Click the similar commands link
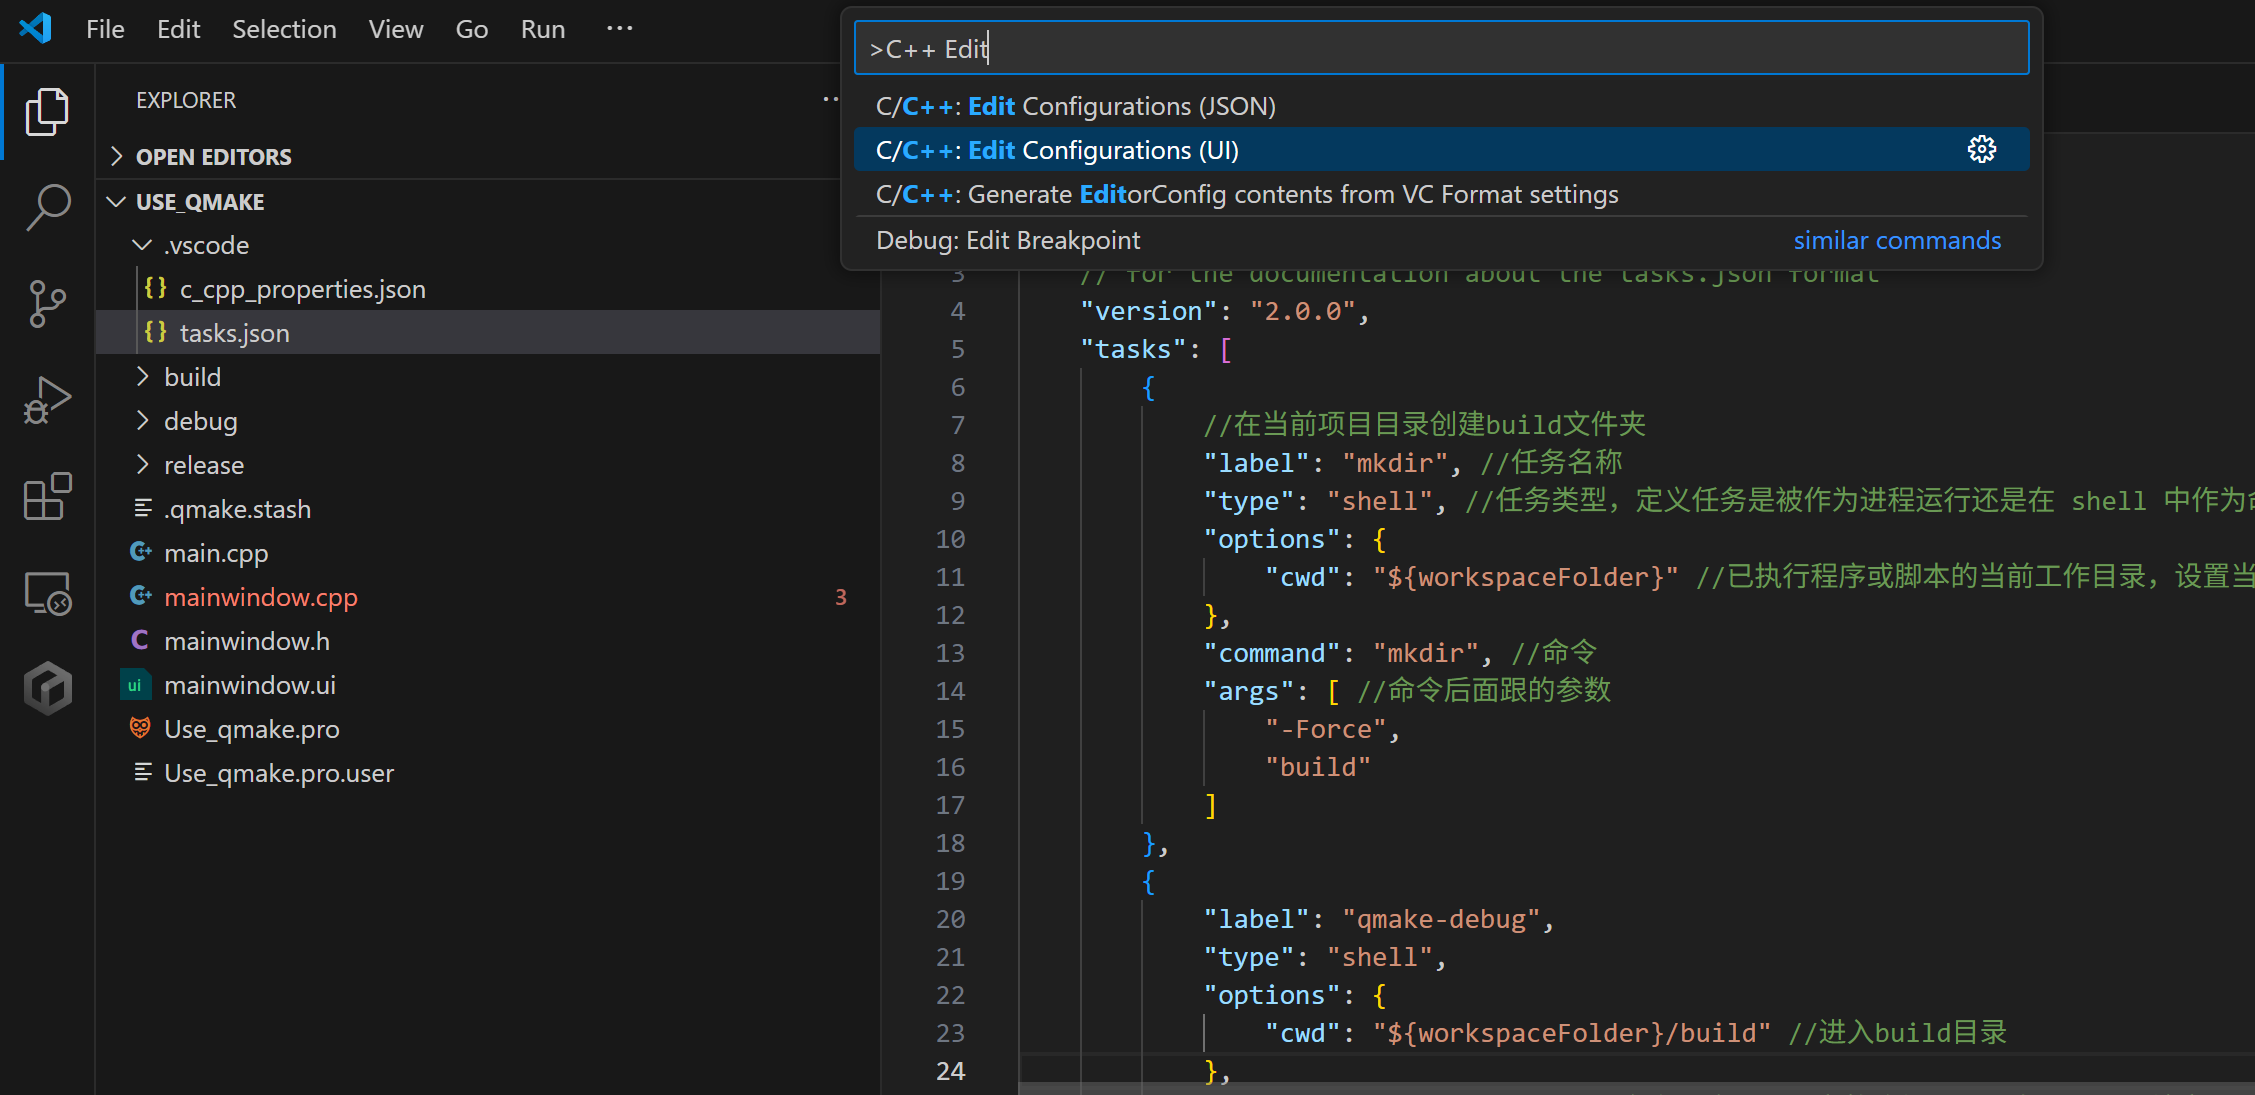 (x=1897, y=240)
